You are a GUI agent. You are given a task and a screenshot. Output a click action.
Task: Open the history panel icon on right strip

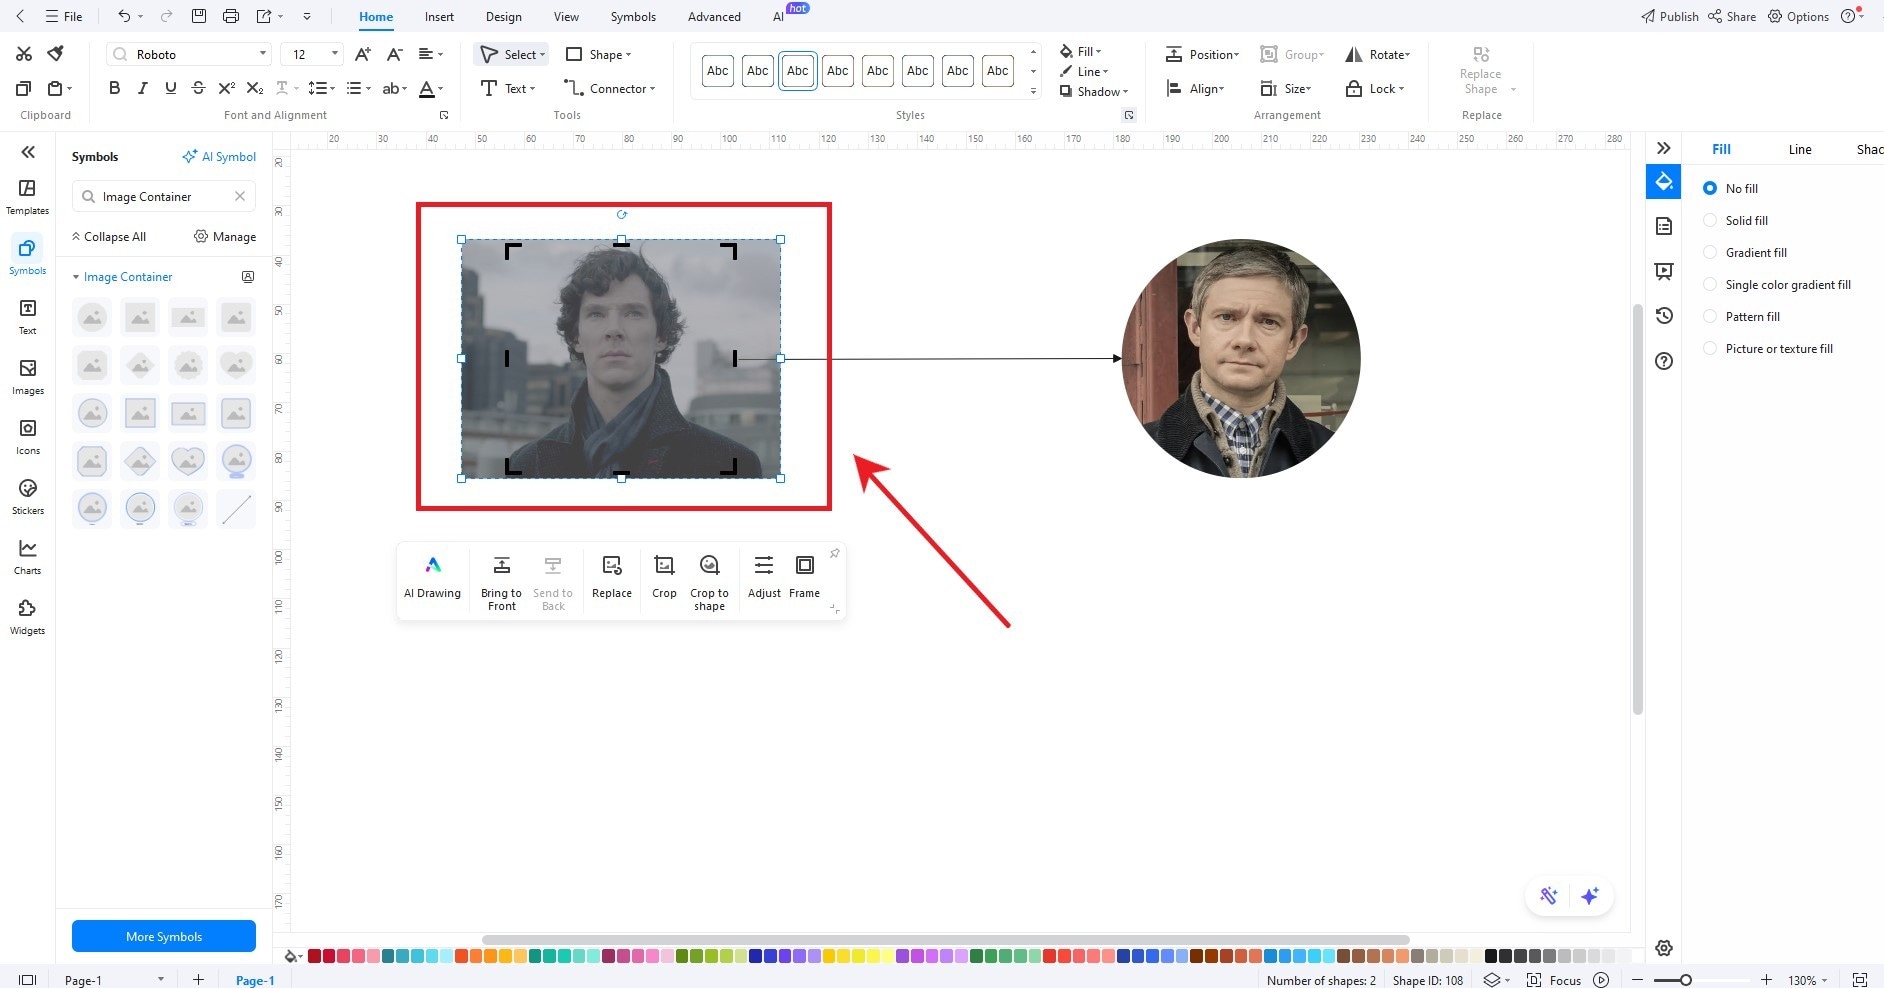[1664, 316]
